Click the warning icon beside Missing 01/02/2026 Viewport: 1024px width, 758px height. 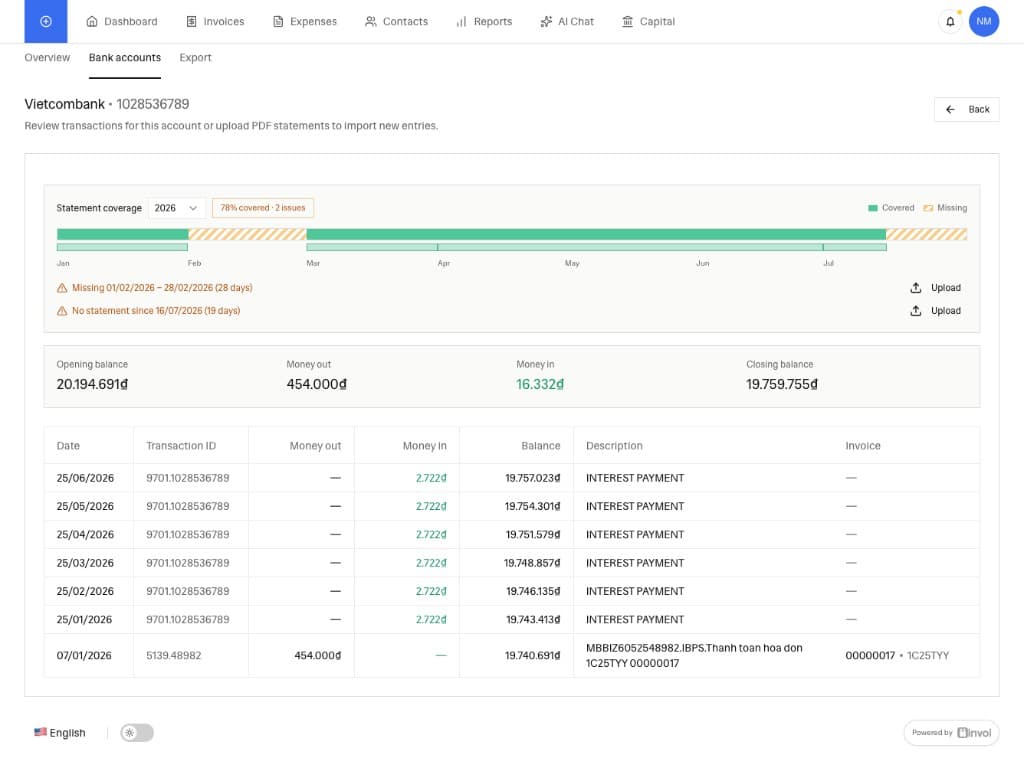click(x=62, y=288)
